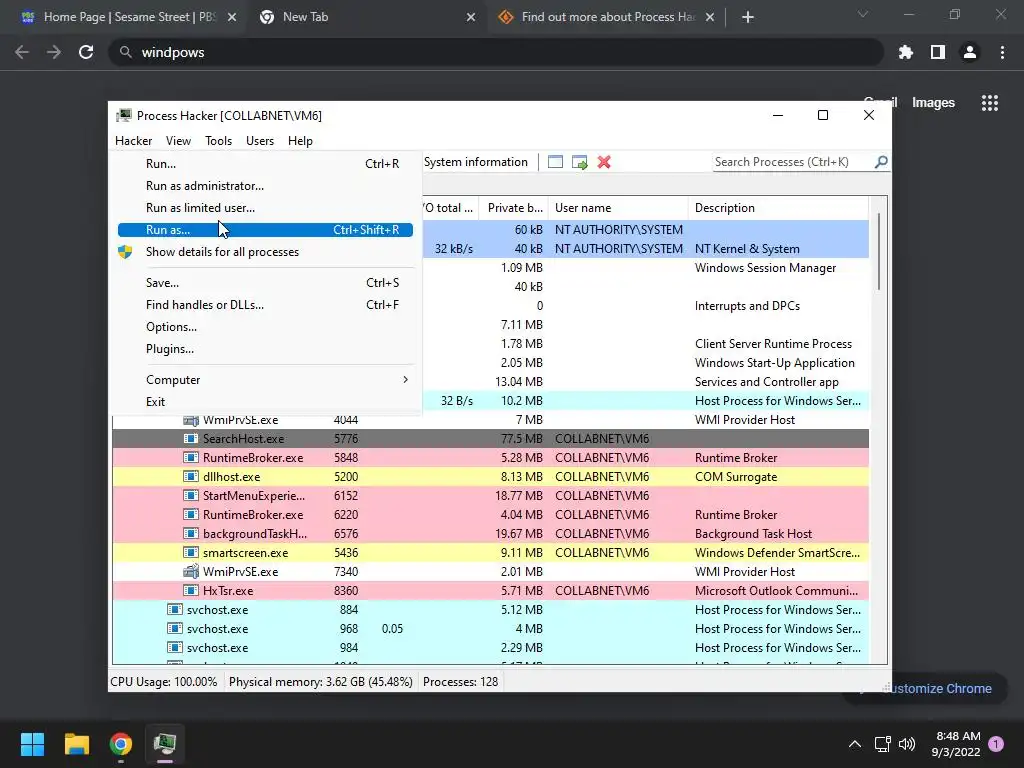
Task: Click the find window toolbar icon
Action: tap(555, 162)
